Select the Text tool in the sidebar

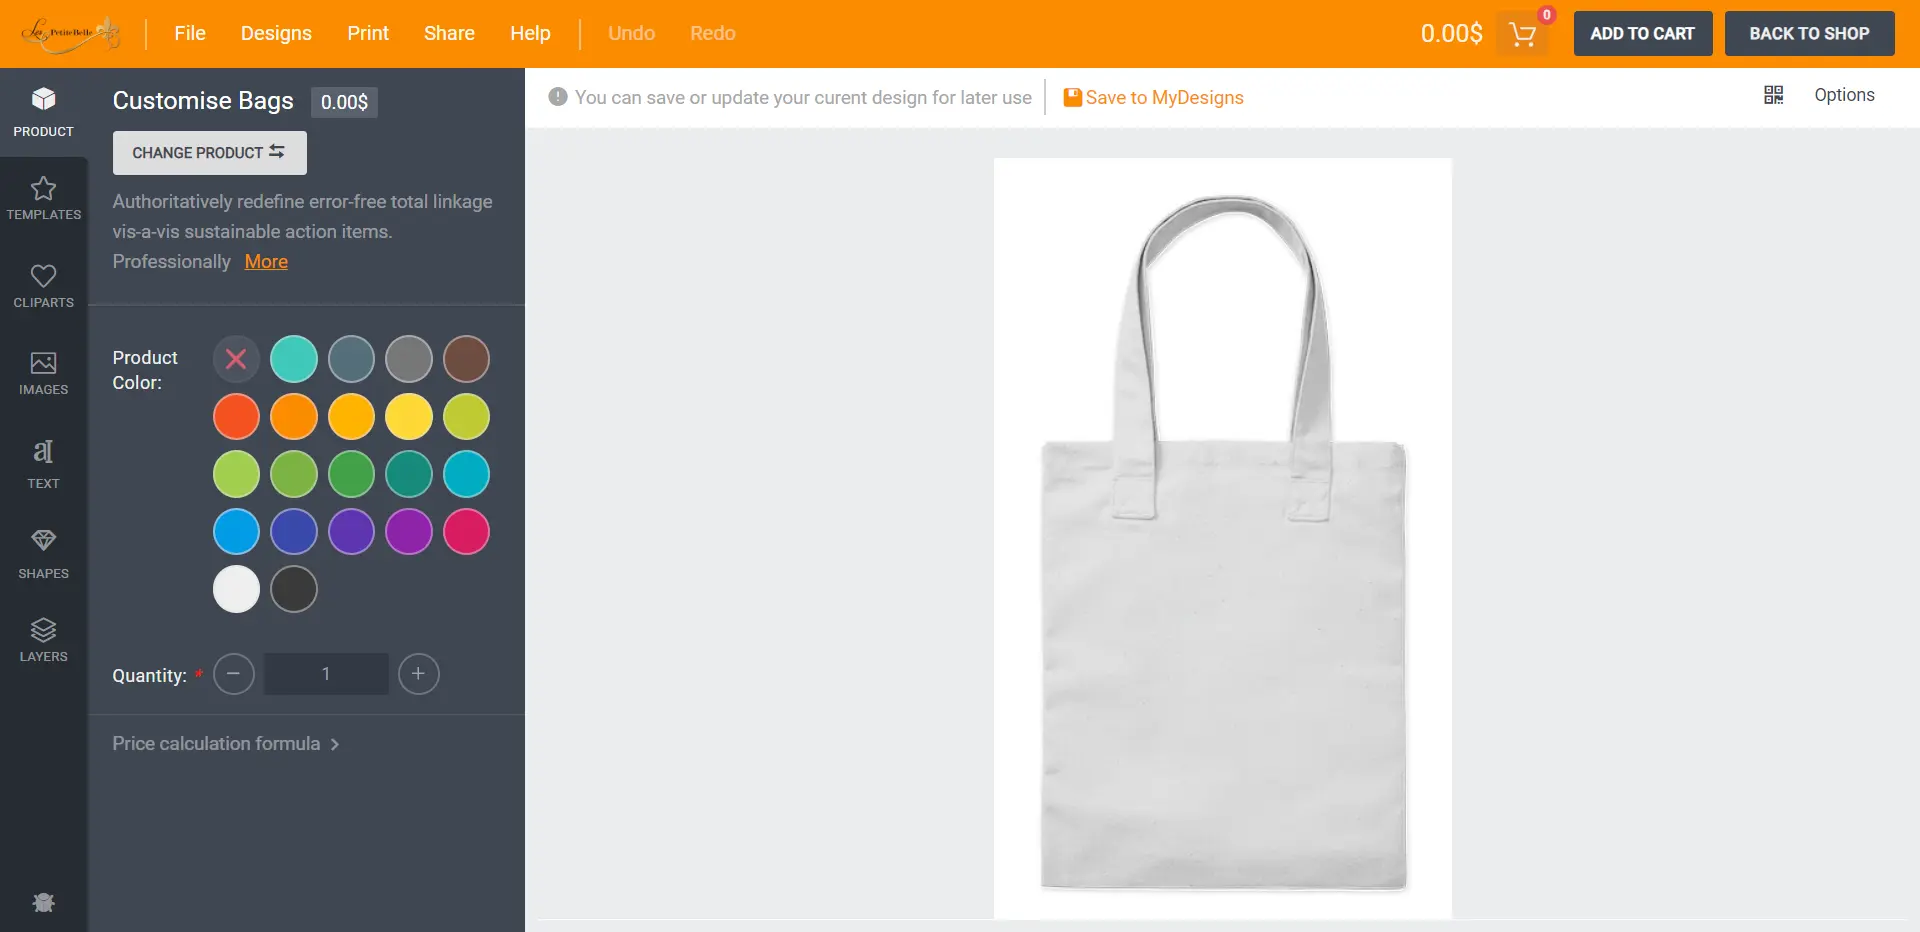click(43, 463)
